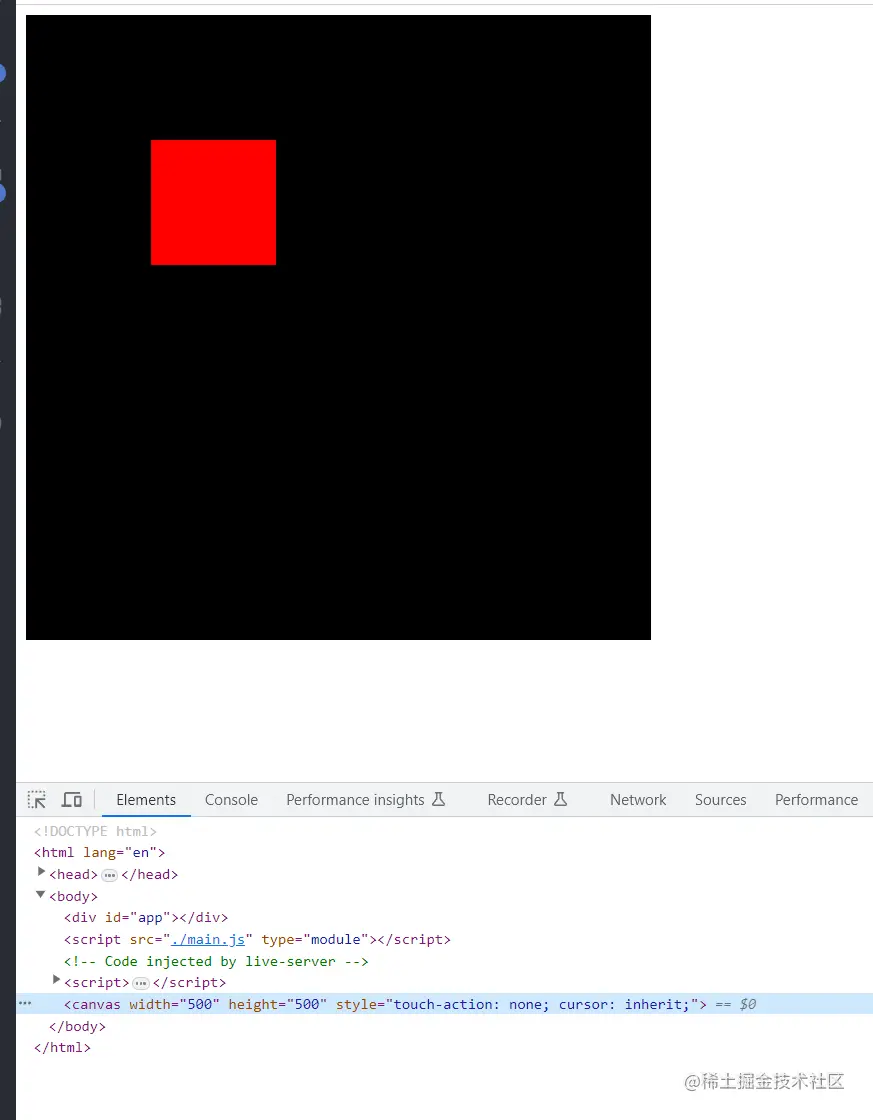This screenshot has width=873, height=1120.
Task: Select the live-server comment node
Action: click(x=216, y=961)
